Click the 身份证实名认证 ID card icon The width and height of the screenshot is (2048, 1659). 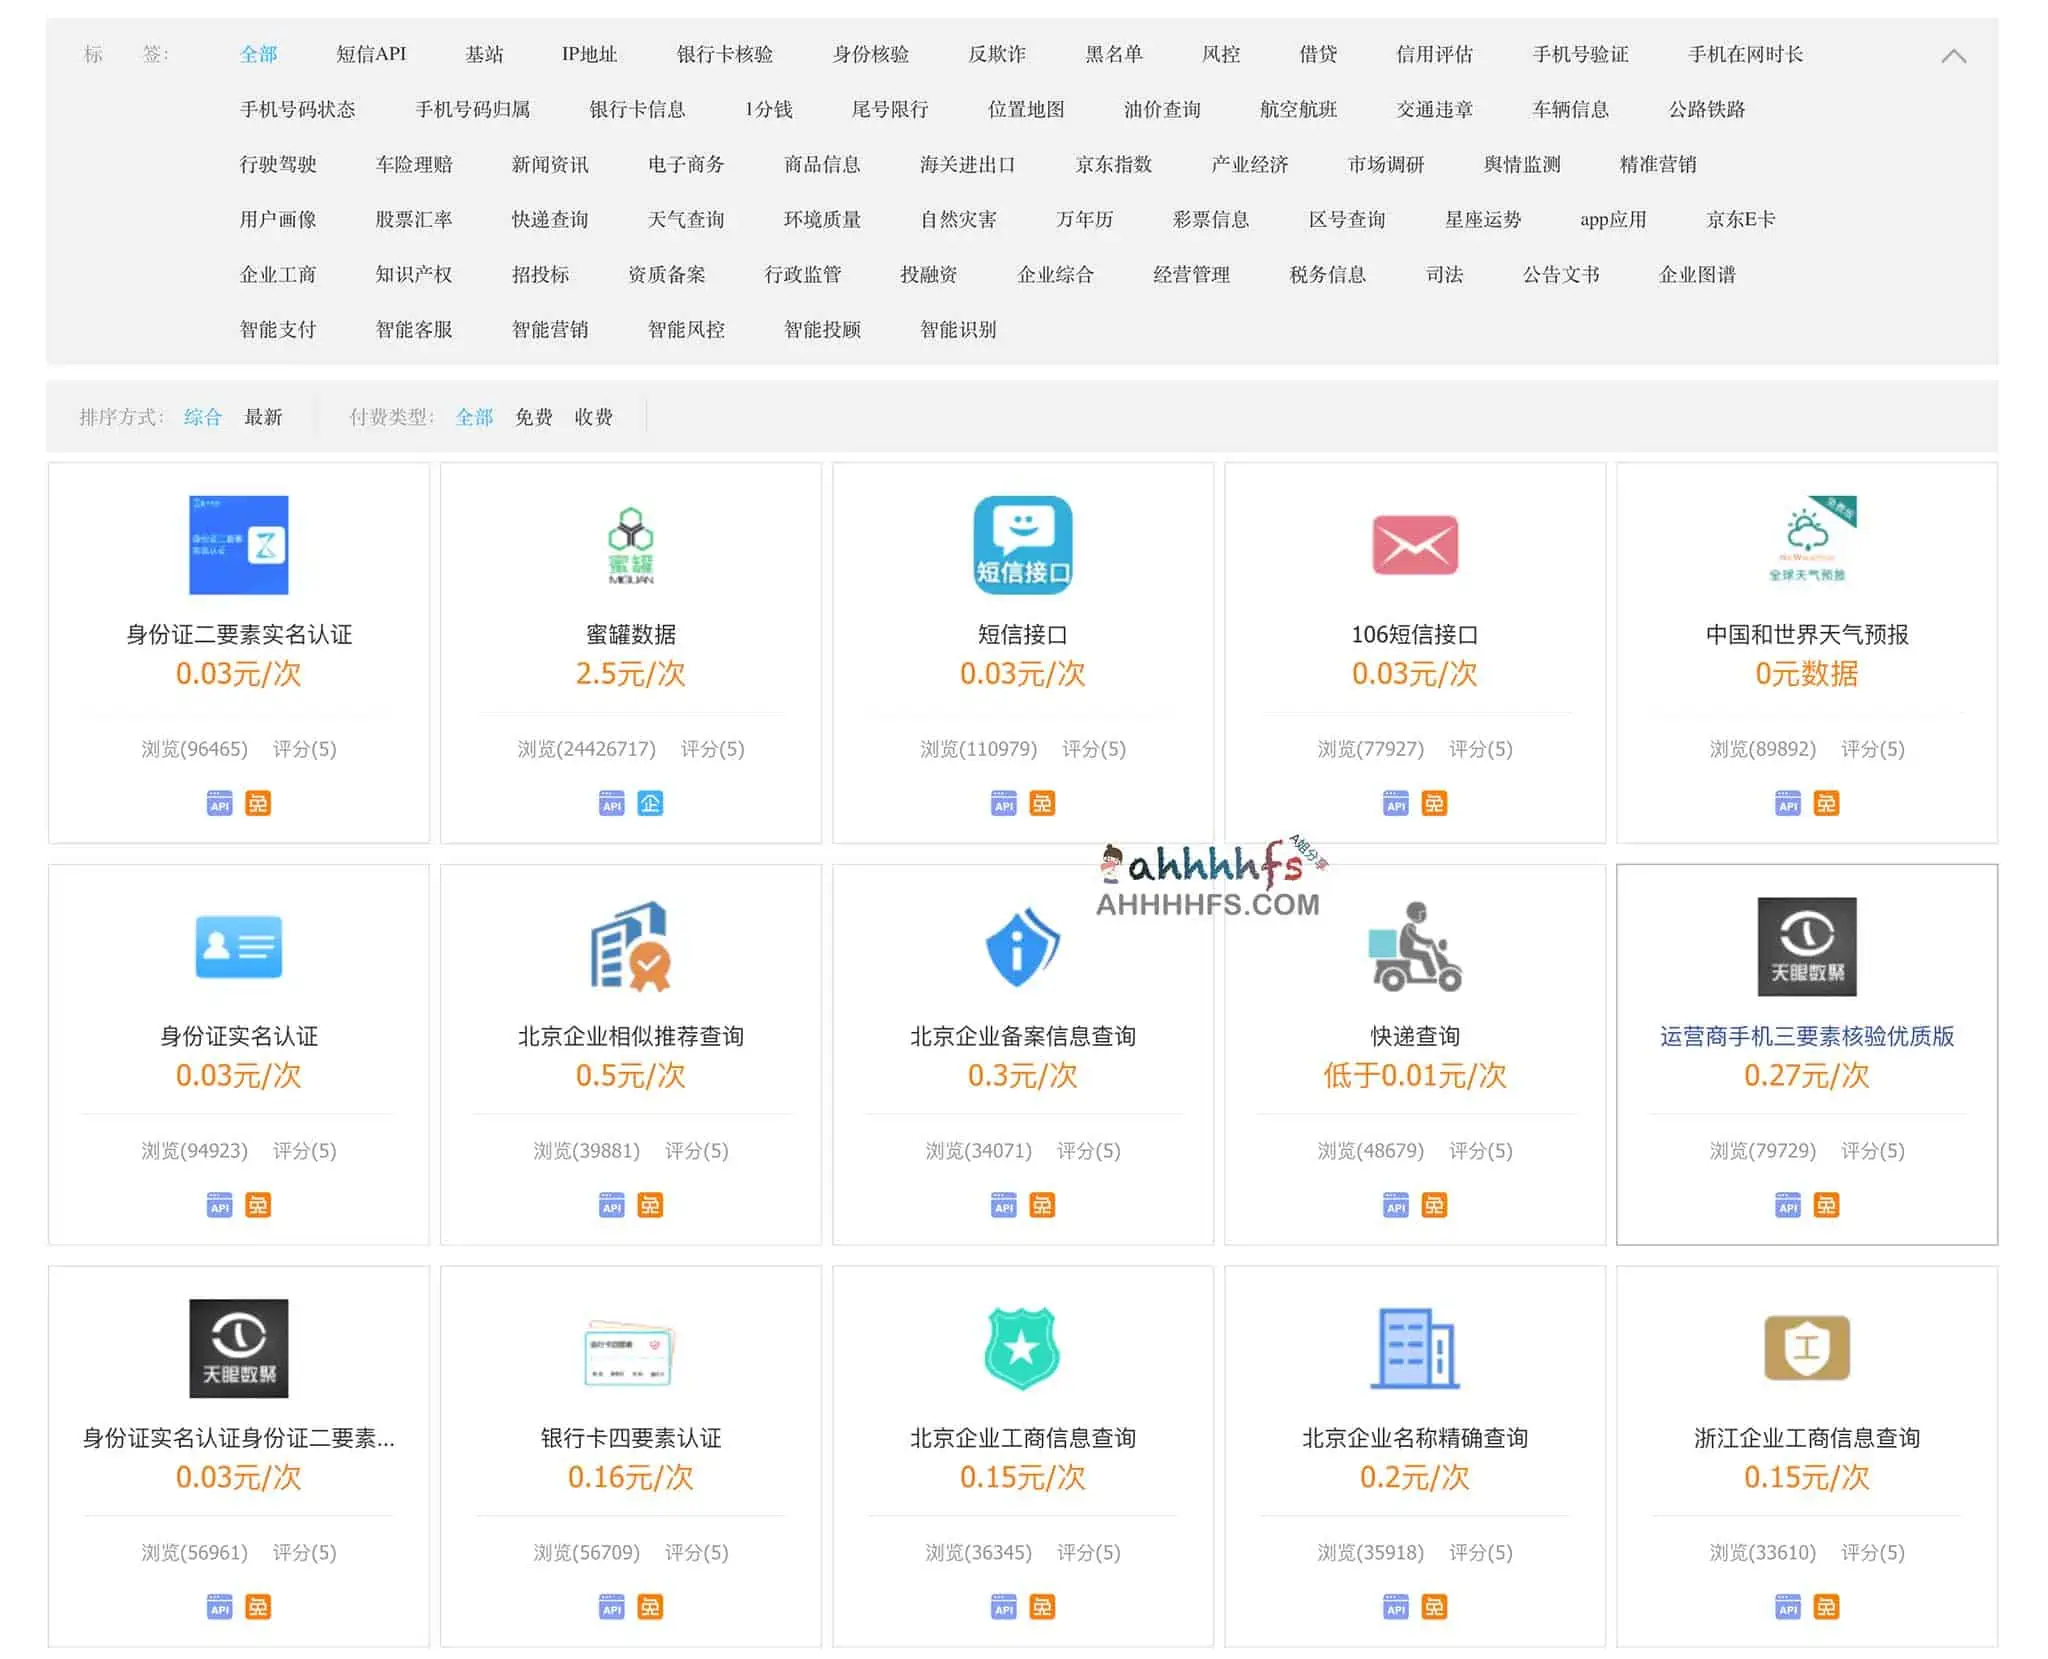(238, 946)
